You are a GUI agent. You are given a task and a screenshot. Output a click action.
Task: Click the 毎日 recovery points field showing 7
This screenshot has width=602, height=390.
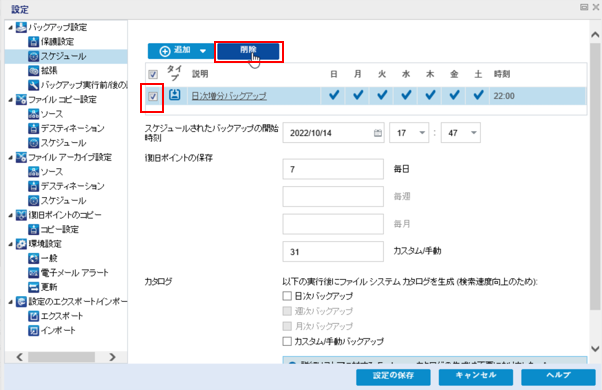(333, 169)
